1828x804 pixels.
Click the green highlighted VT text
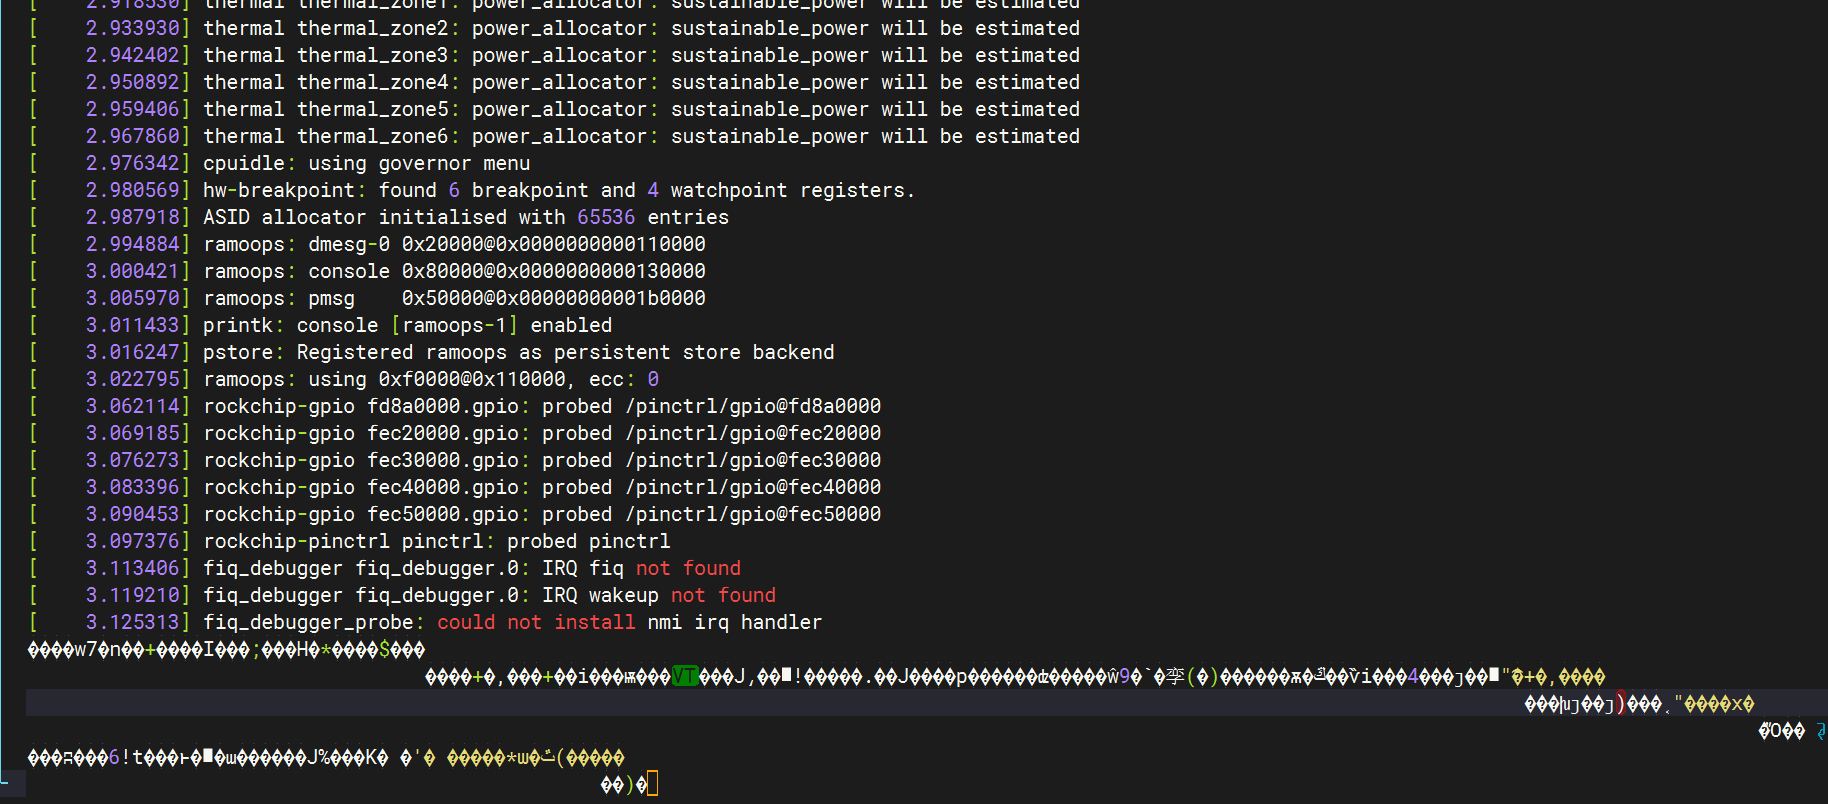tap(684, 677)
